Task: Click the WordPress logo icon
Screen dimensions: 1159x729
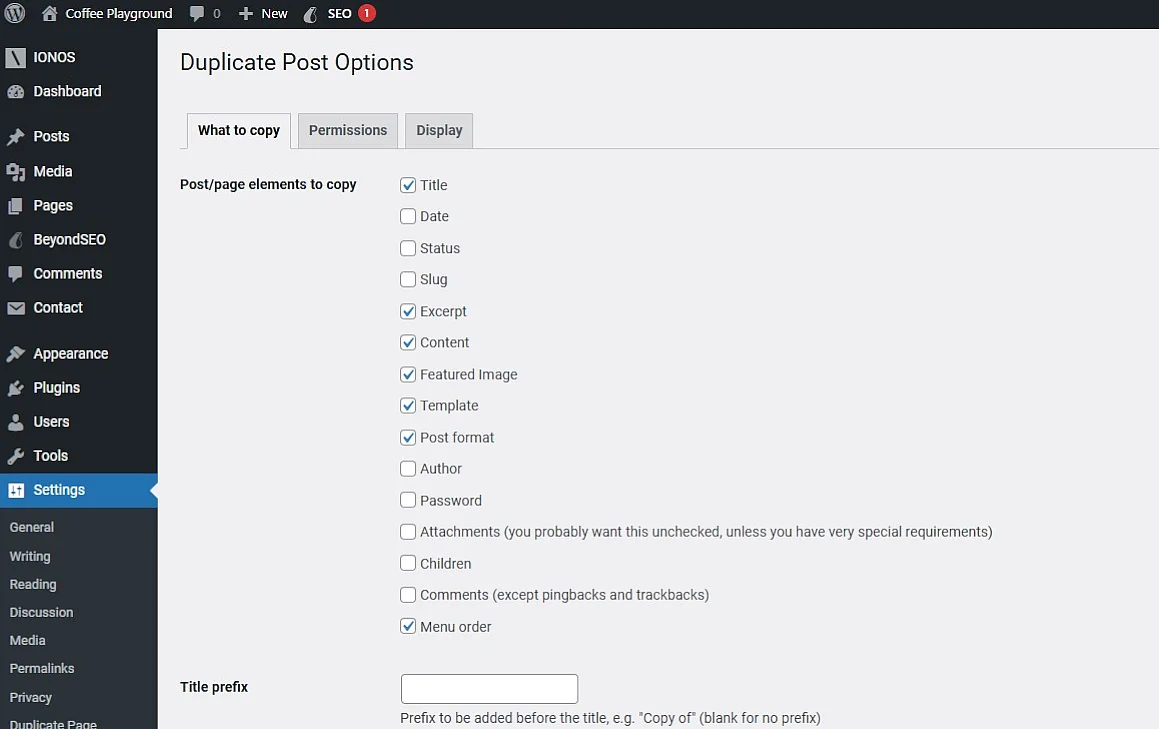Action: point(15,13)
